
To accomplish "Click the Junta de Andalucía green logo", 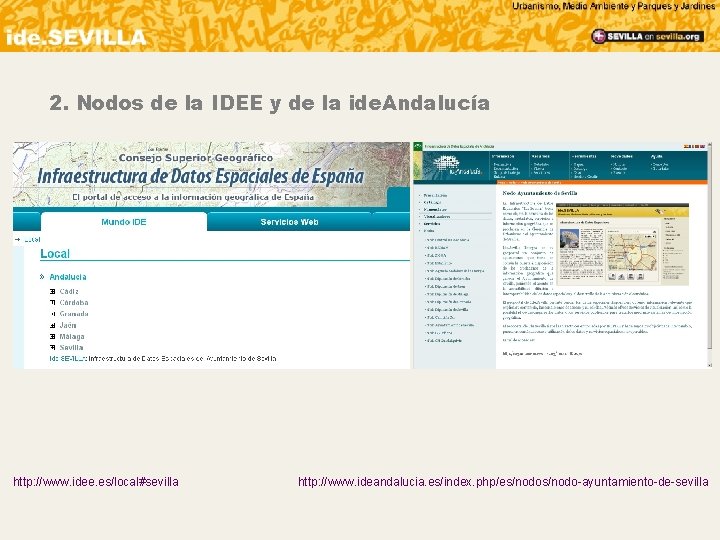I will pyautogui.click(x=417, y=148).
